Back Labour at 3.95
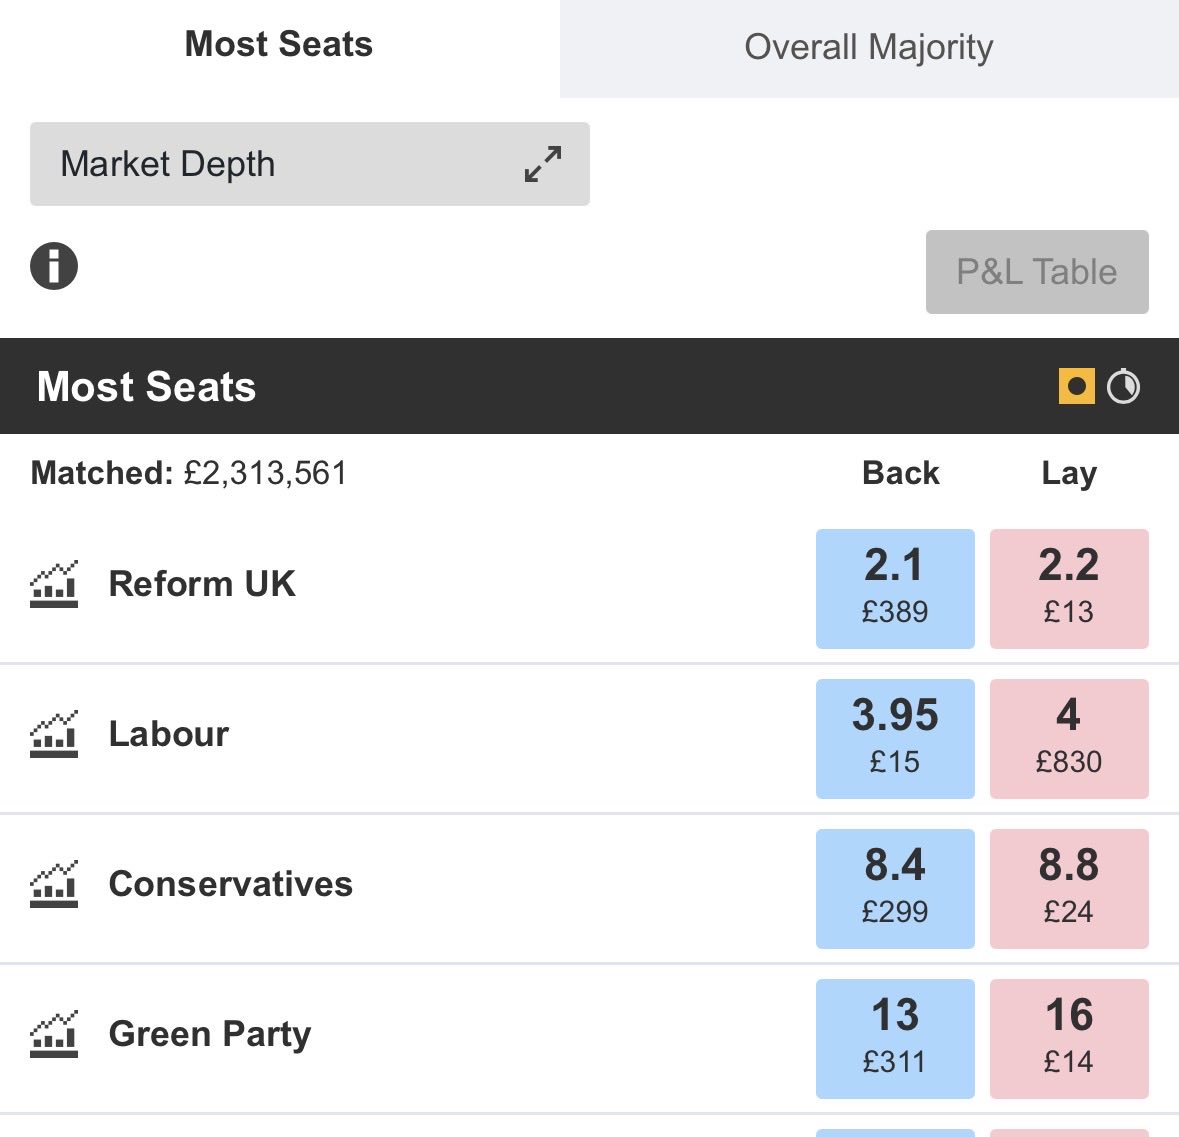This screenshot has height=1137, width=1179. tap(895, 739)
